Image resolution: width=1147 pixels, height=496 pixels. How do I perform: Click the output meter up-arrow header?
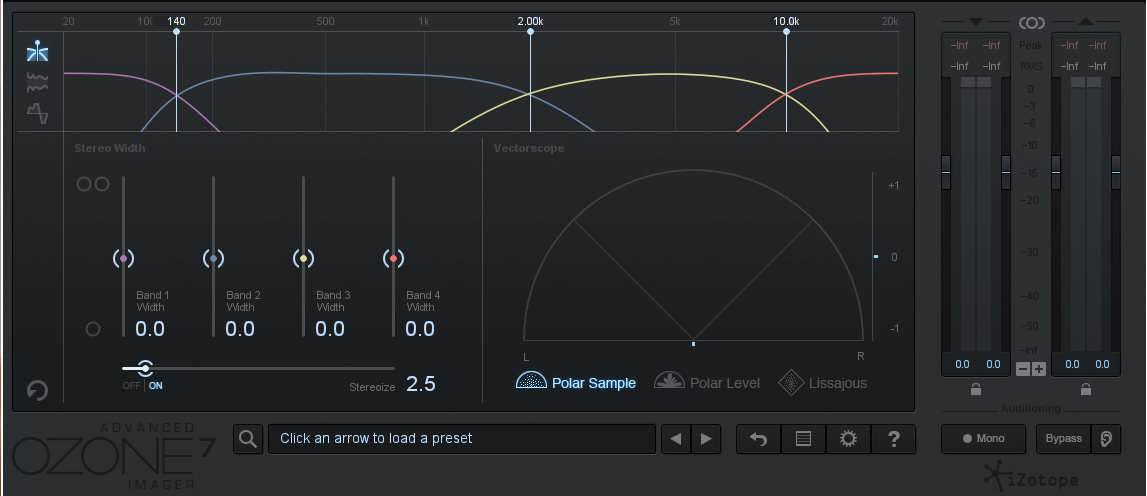click(1086, 22)
